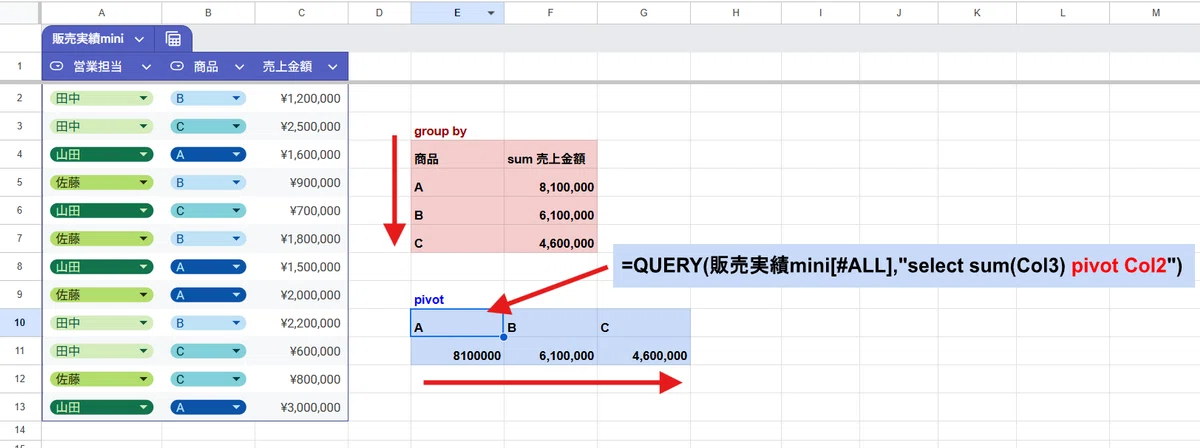The image size is (1200, 448).
Task: Open the product B dropdown chip in row 5
Action: tap(208, 183)
